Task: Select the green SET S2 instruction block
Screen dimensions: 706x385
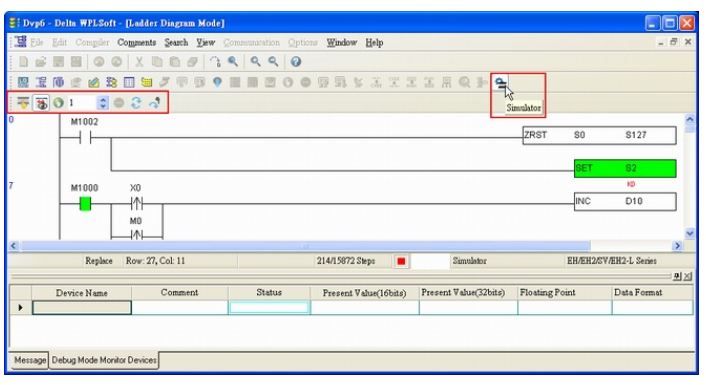Action: (625, 168)
